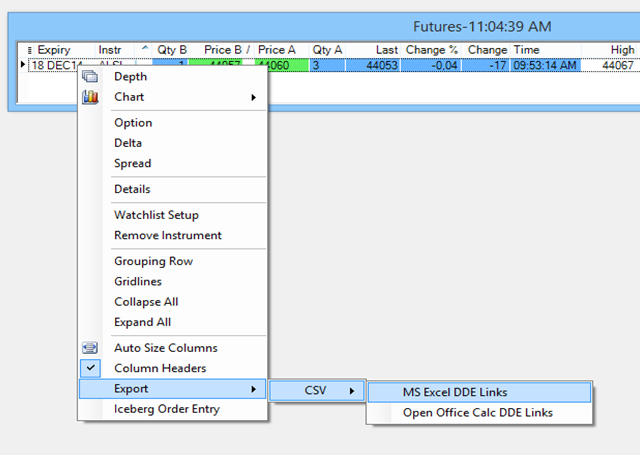
Task: Open Watchlist Setup
Action: click(156, 215)
